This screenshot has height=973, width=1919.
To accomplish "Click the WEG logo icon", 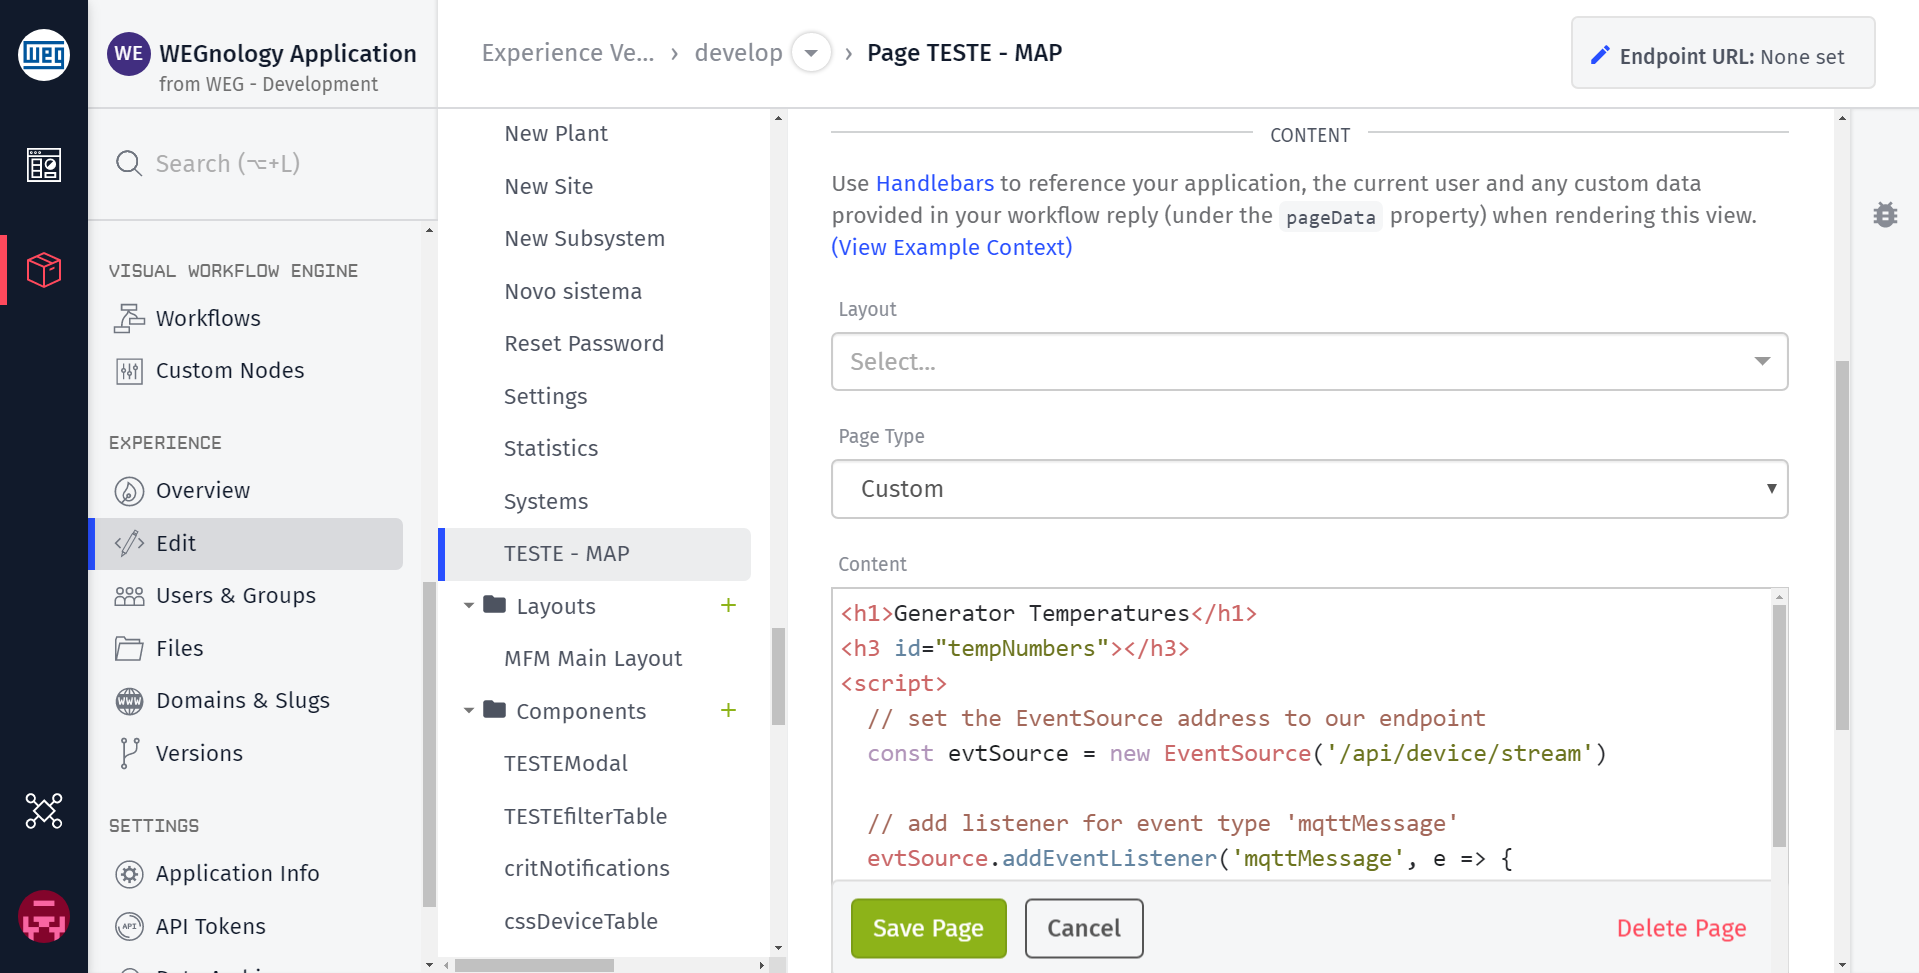I will point(44,54).
